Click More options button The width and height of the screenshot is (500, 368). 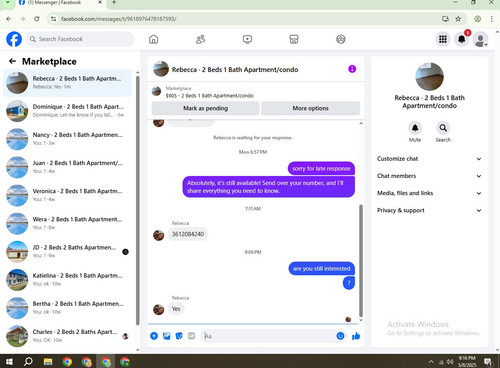tap(310, 108)
